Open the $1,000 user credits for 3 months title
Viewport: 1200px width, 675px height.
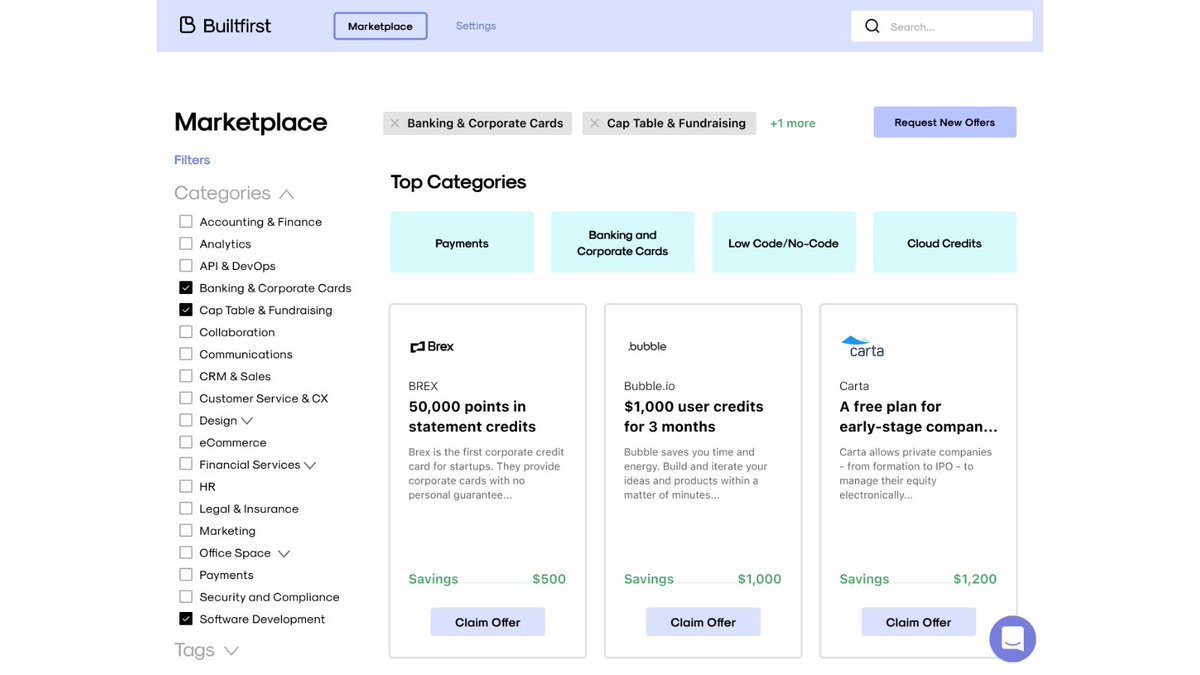[x=693, y=416]
